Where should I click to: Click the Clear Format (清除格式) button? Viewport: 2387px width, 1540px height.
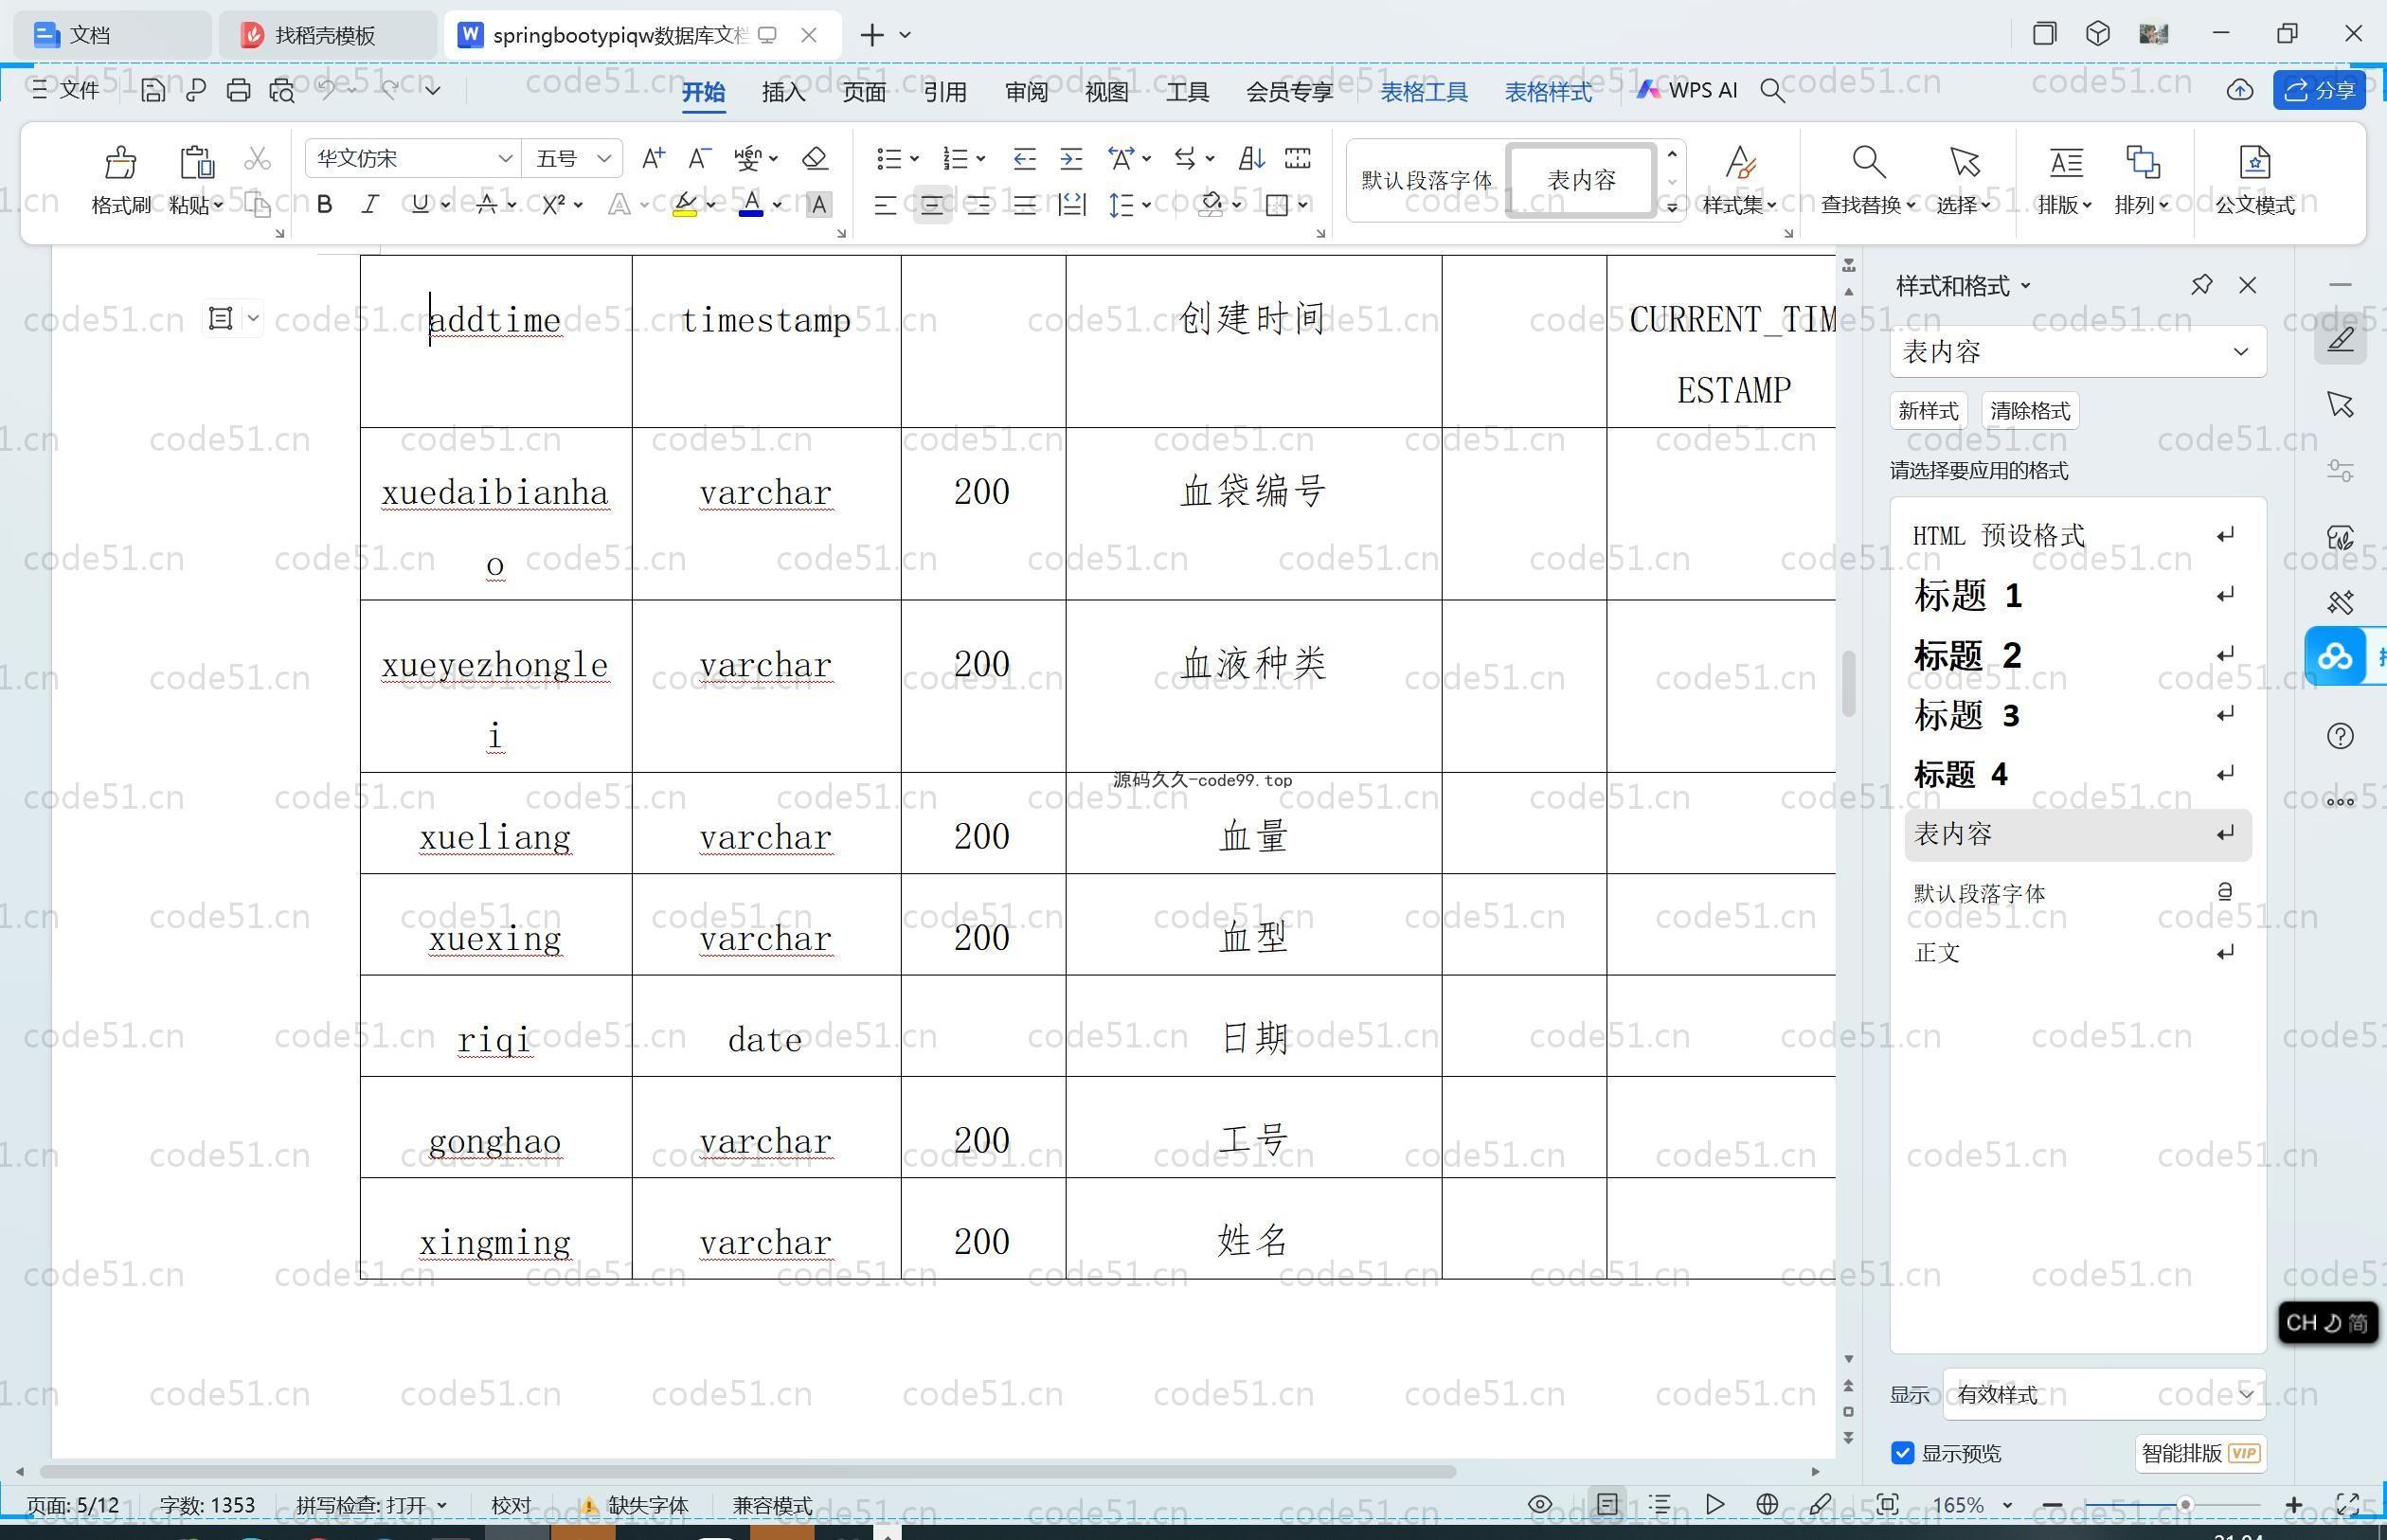click(2030, 411)
